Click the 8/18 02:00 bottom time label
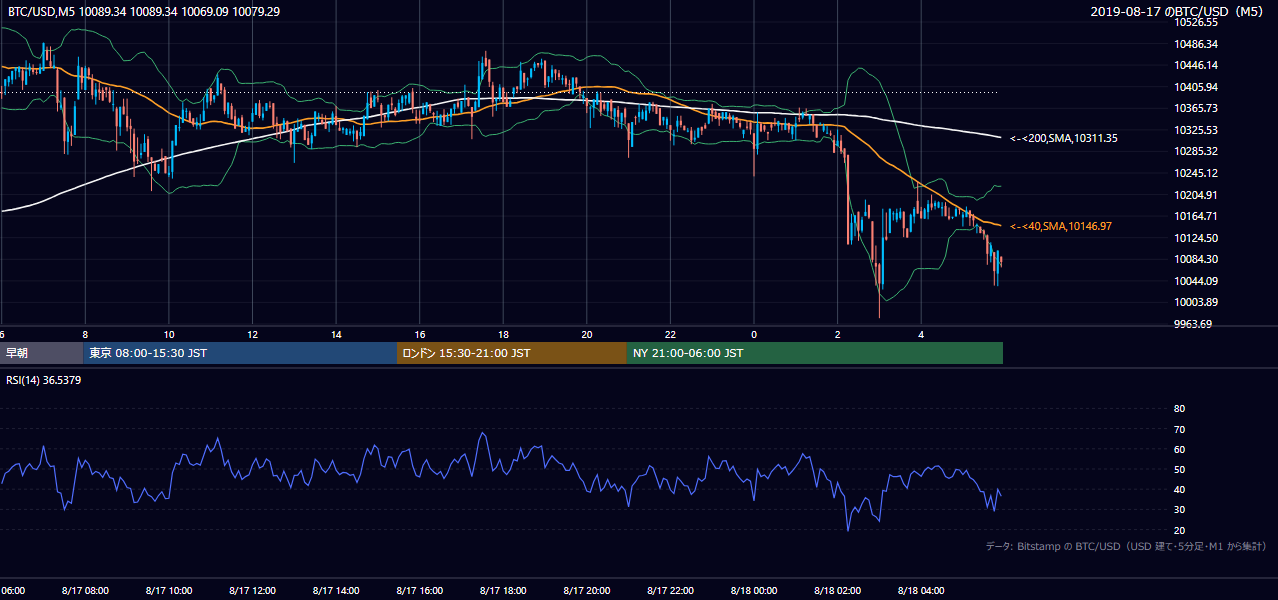This screenshot has width=1278, height=600. tap(837, 591)
